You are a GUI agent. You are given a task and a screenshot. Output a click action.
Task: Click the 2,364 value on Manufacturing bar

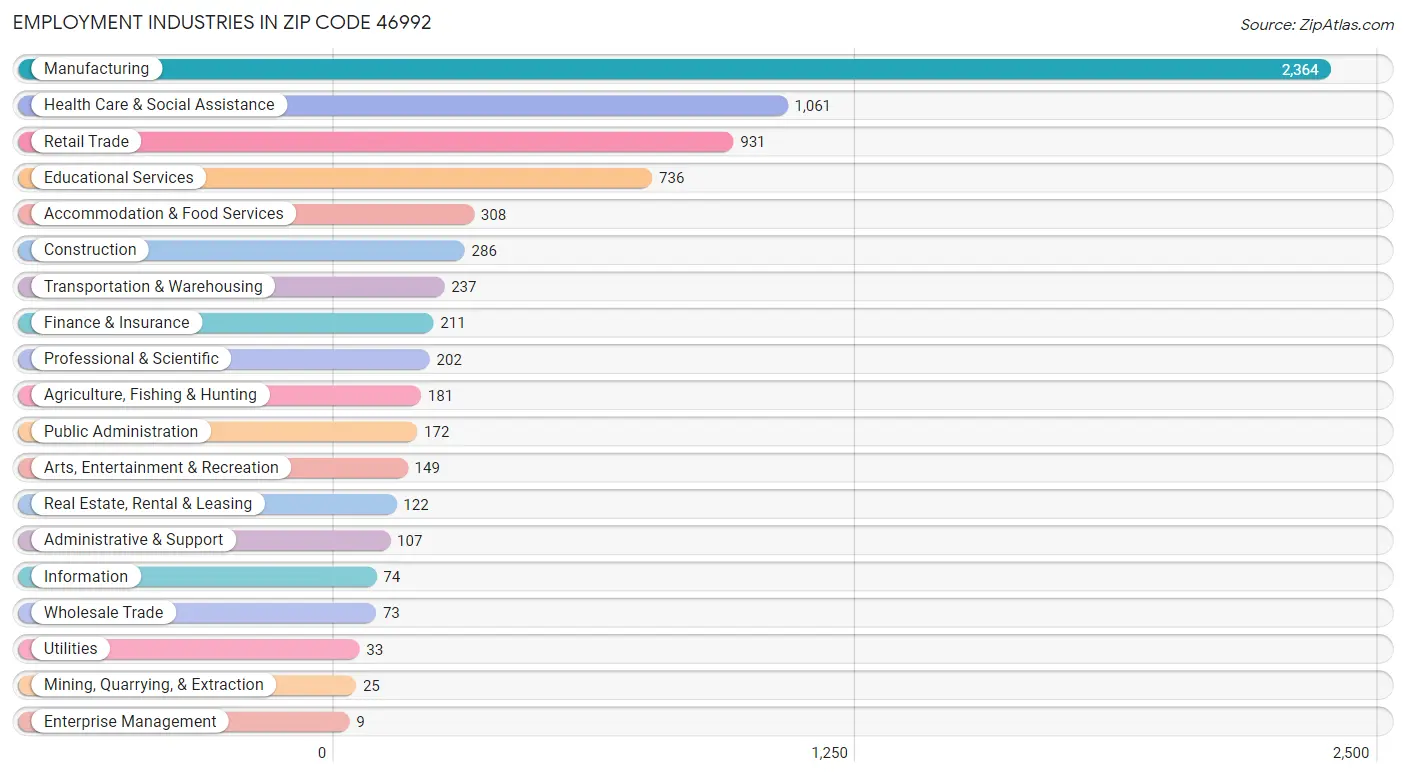[1300, 70]
